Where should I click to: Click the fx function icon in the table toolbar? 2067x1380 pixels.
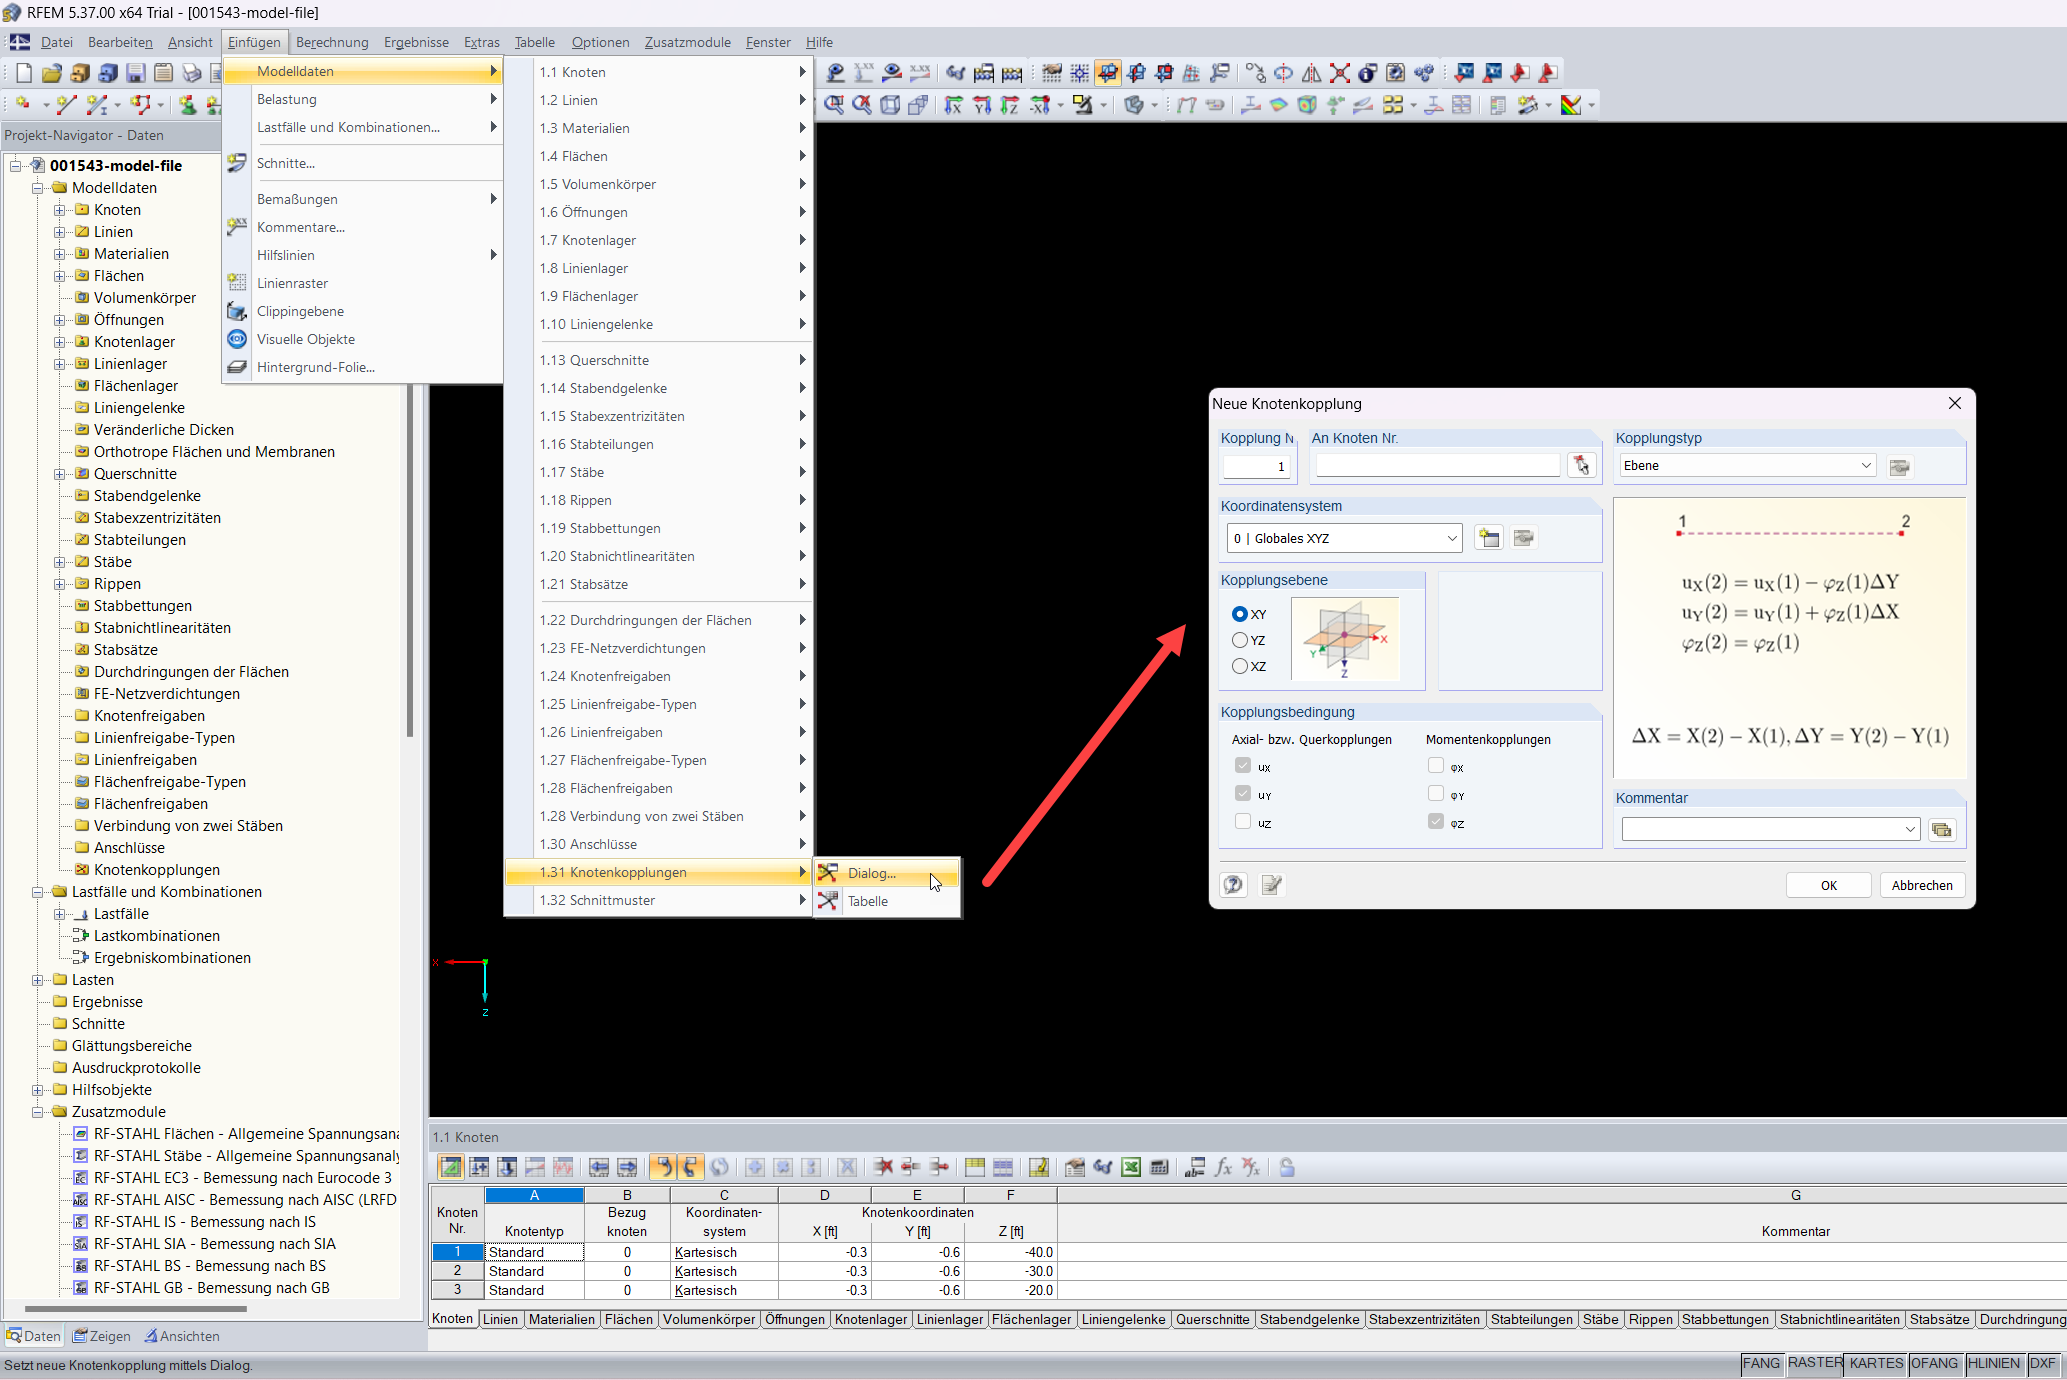pos(1224,1167)
